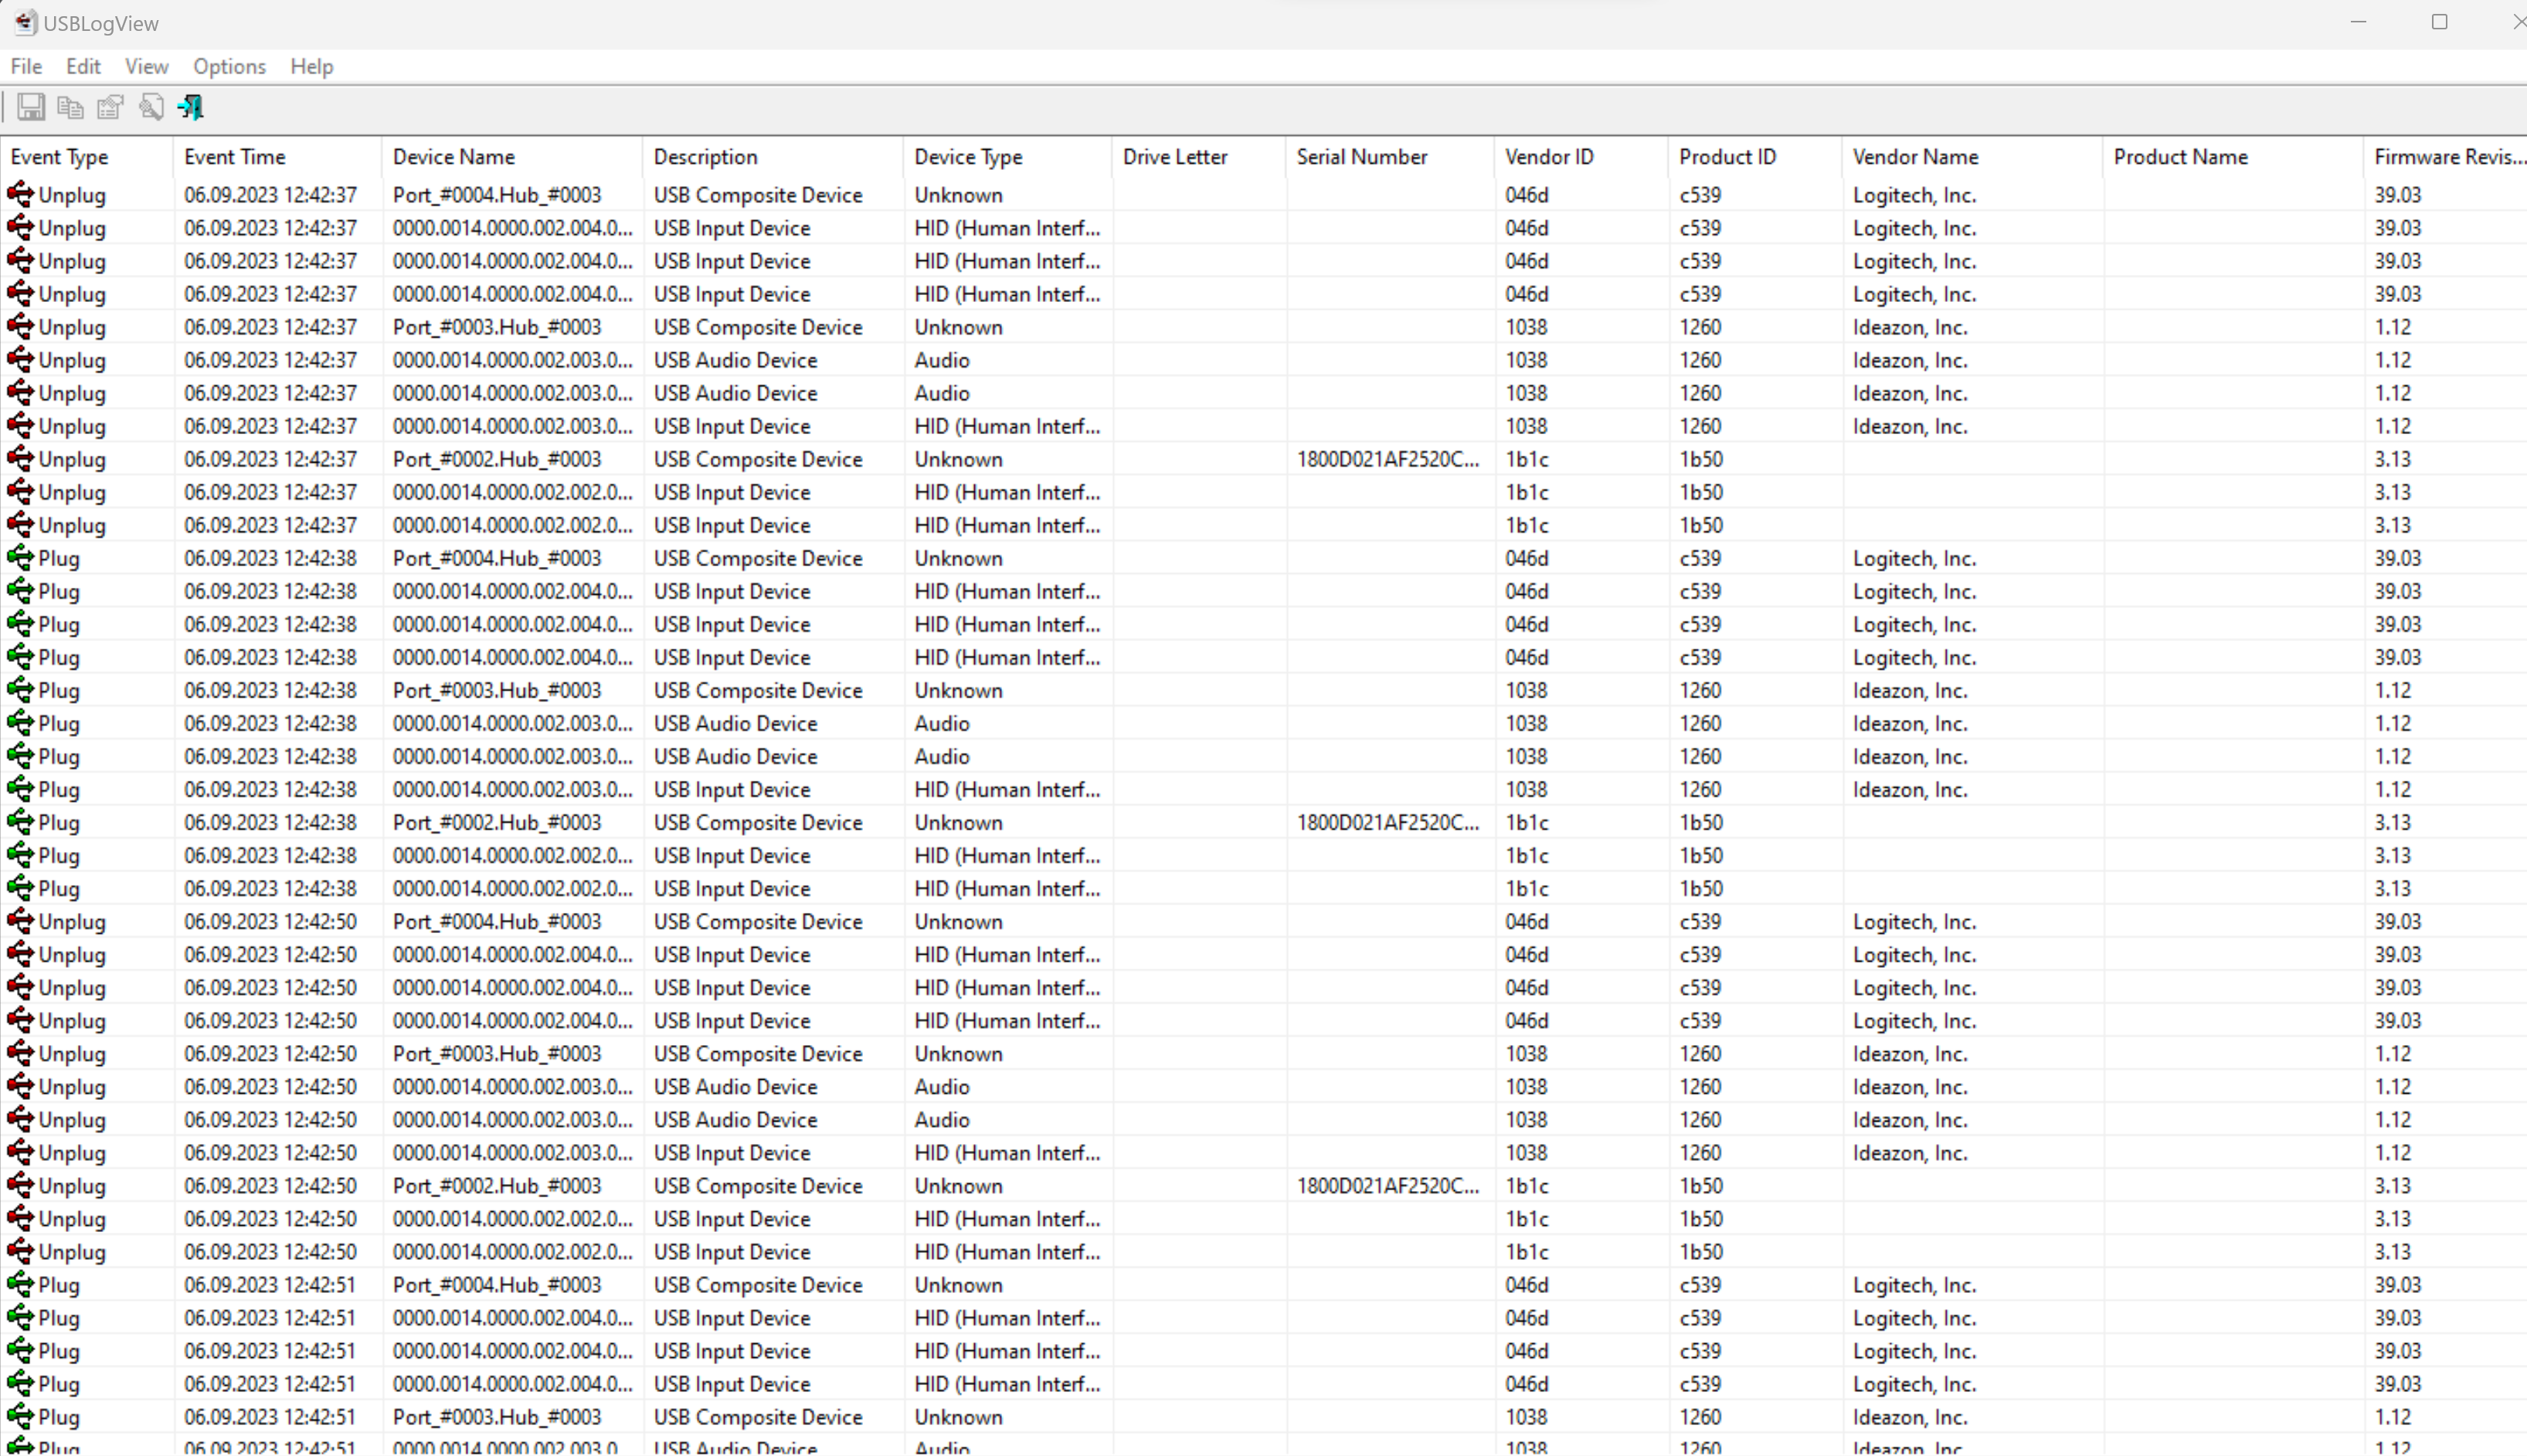2527x1456 pixels.
Task: Click the first green Plug event icon
Action: [20, 558]
